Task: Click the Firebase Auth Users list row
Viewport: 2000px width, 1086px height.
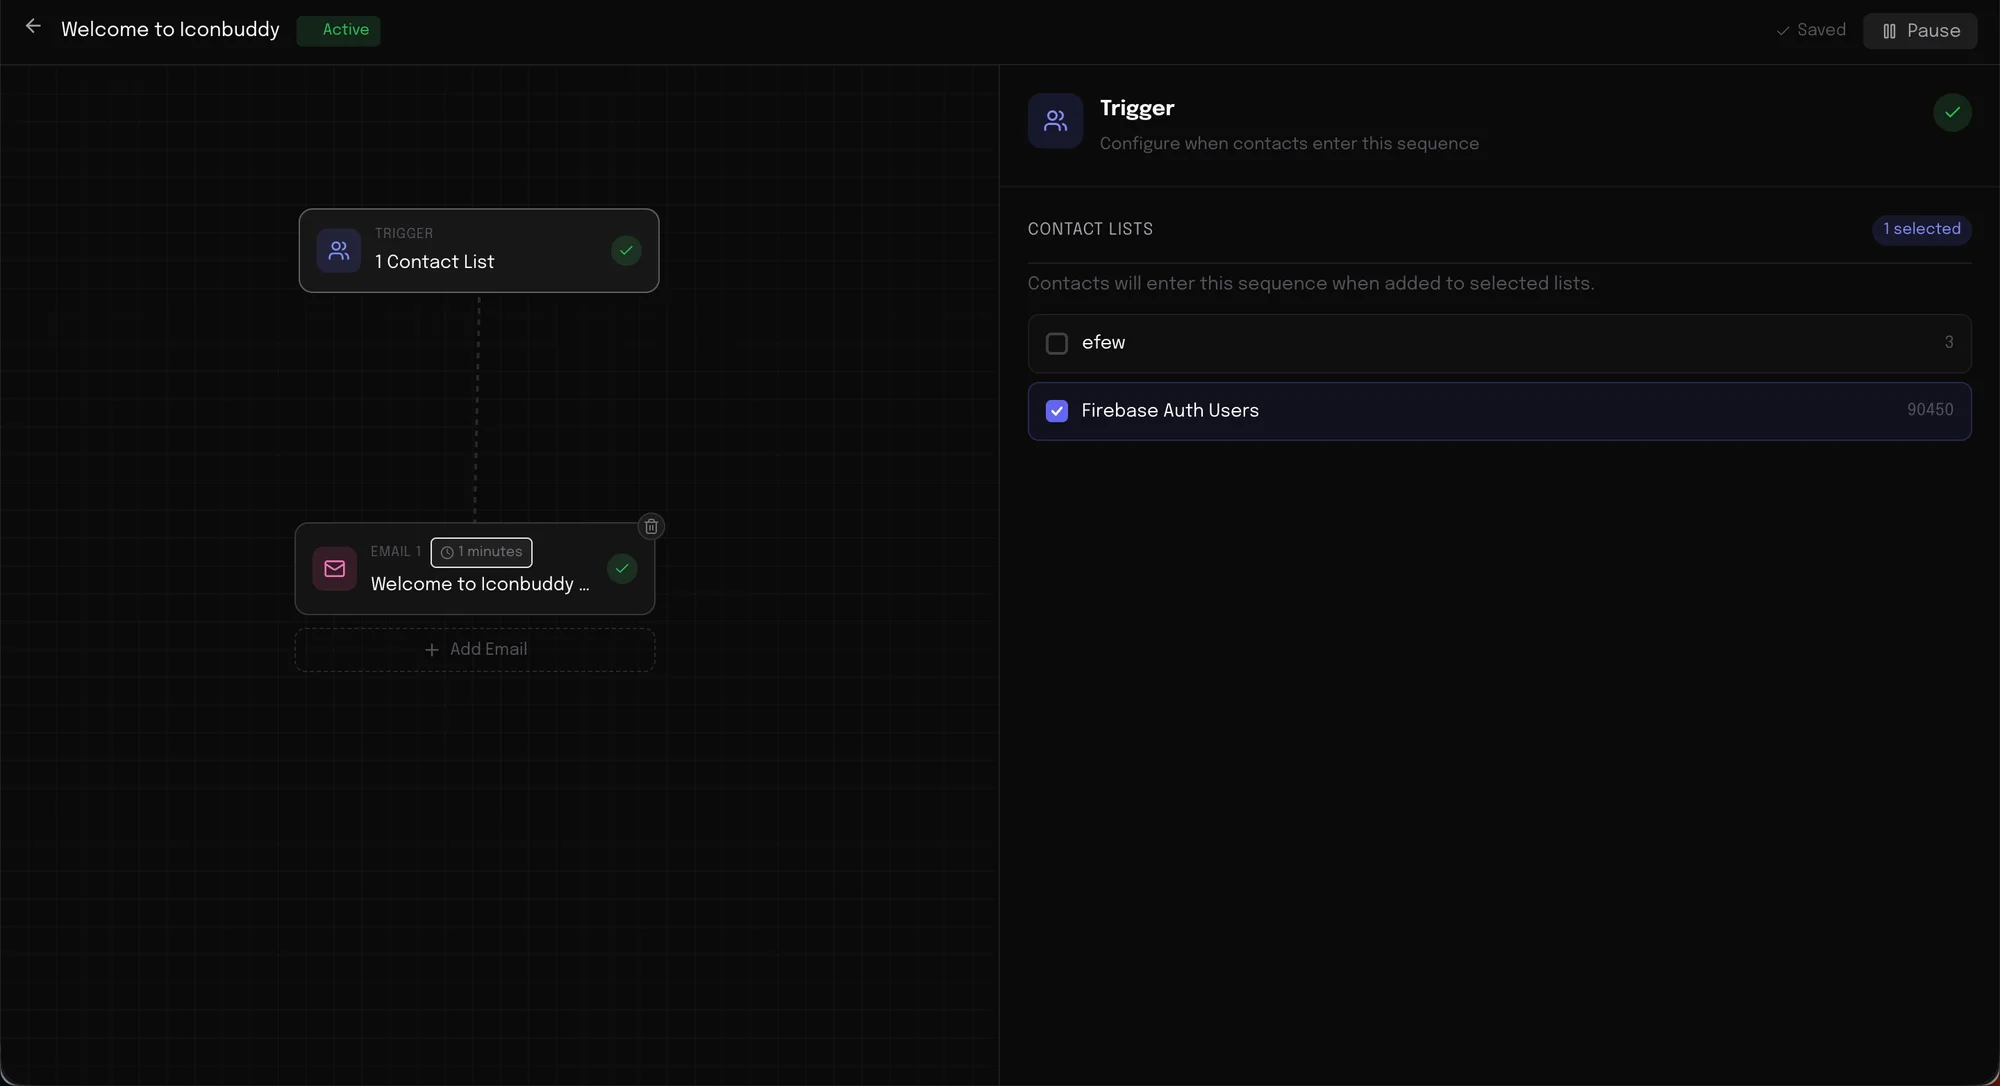Action: tap(1500, 411)
